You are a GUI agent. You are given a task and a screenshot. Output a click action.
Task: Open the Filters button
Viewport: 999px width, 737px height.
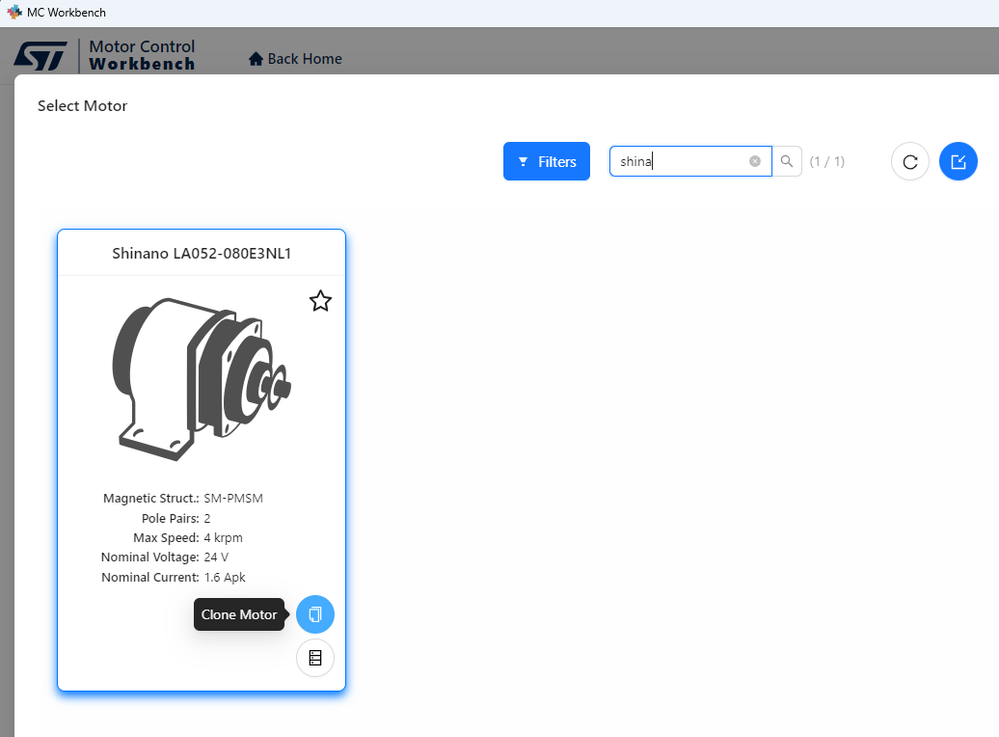pos(547,161)
